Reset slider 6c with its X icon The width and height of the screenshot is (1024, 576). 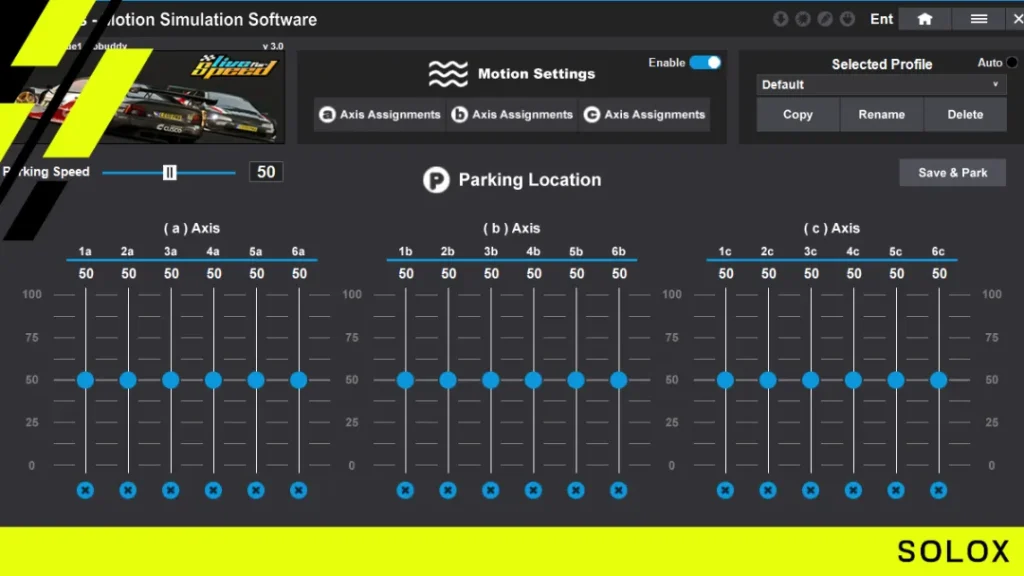[938, 490]
